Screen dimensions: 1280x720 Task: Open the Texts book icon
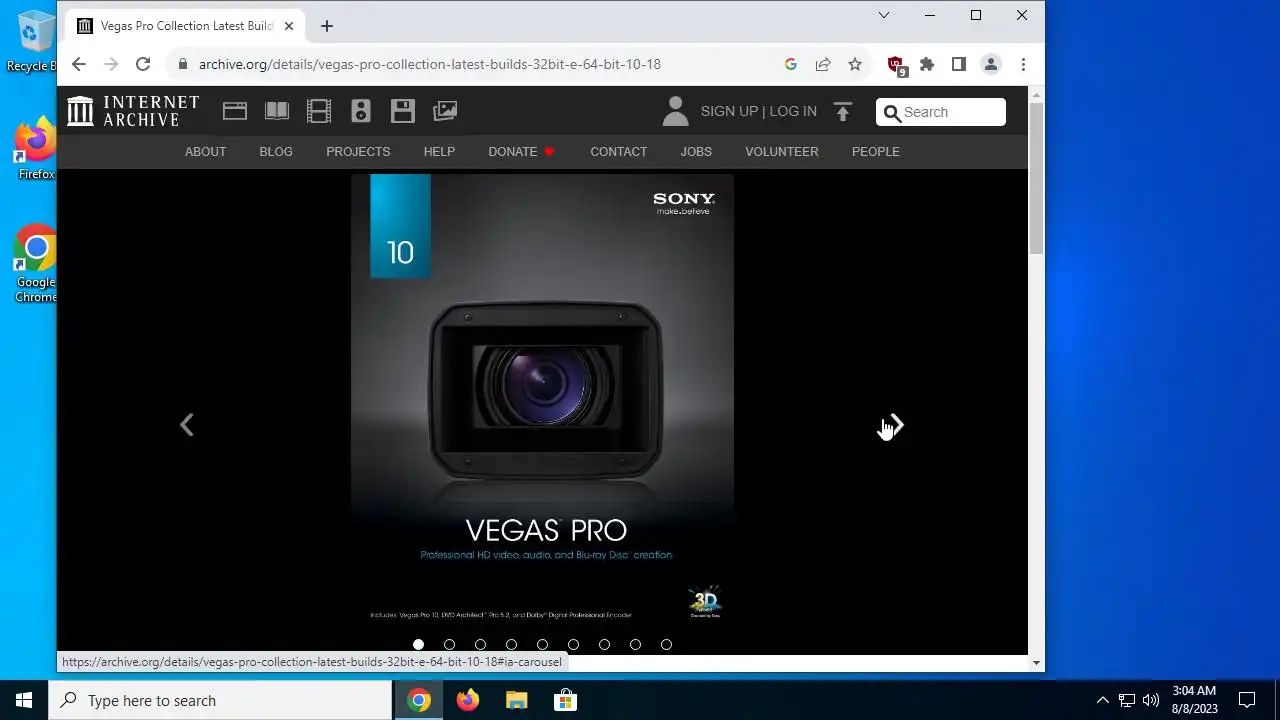point(277,111)
